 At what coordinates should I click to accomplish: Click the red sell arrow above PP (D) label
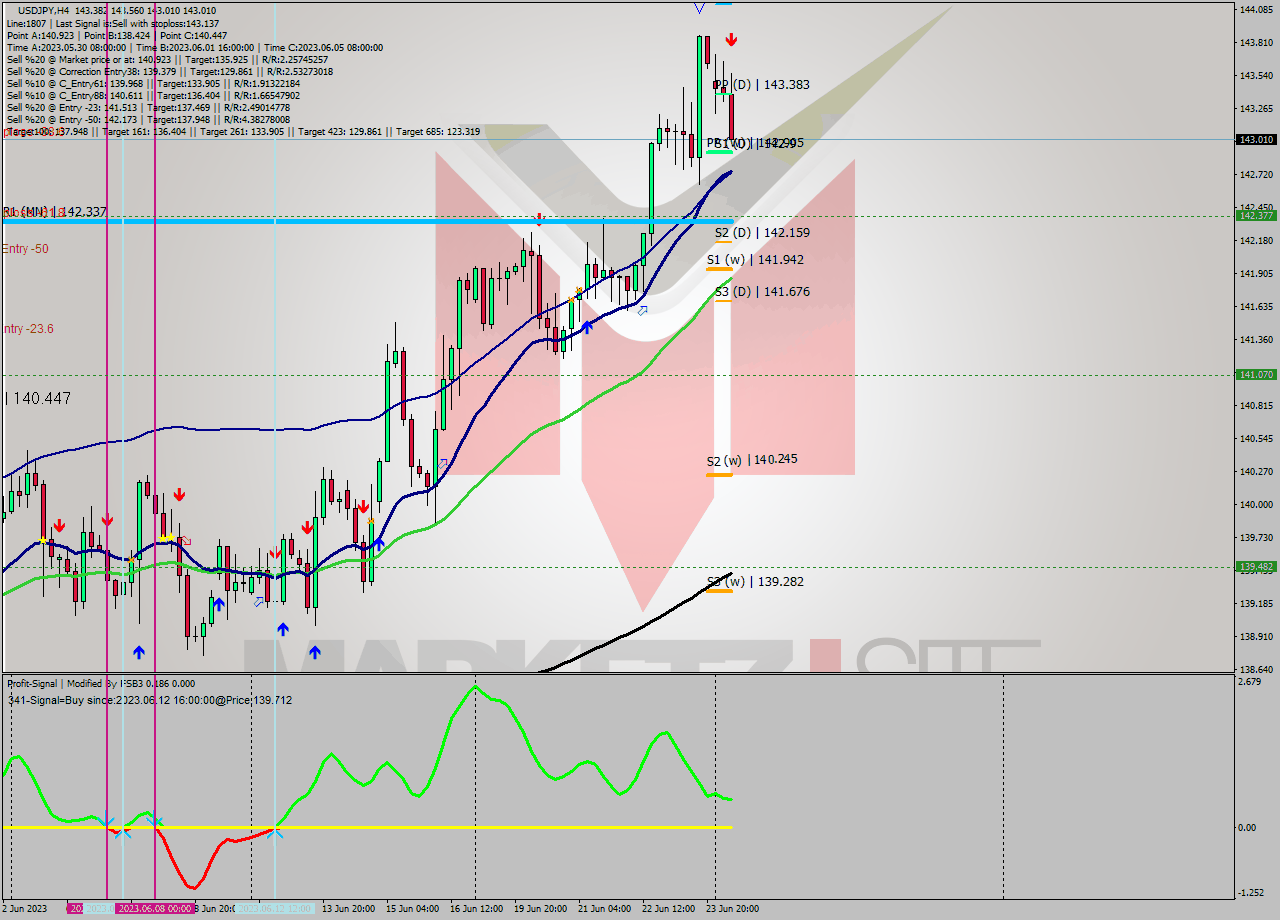point(732,40)
